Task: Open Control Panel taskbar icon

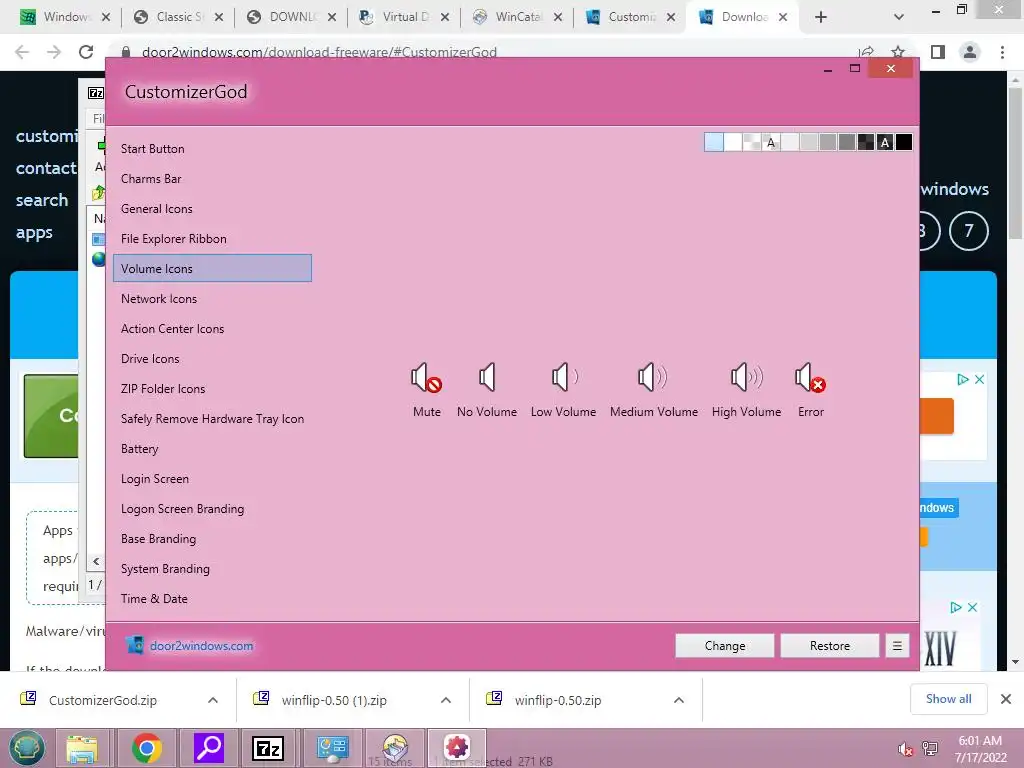Action: pos(332,748)
